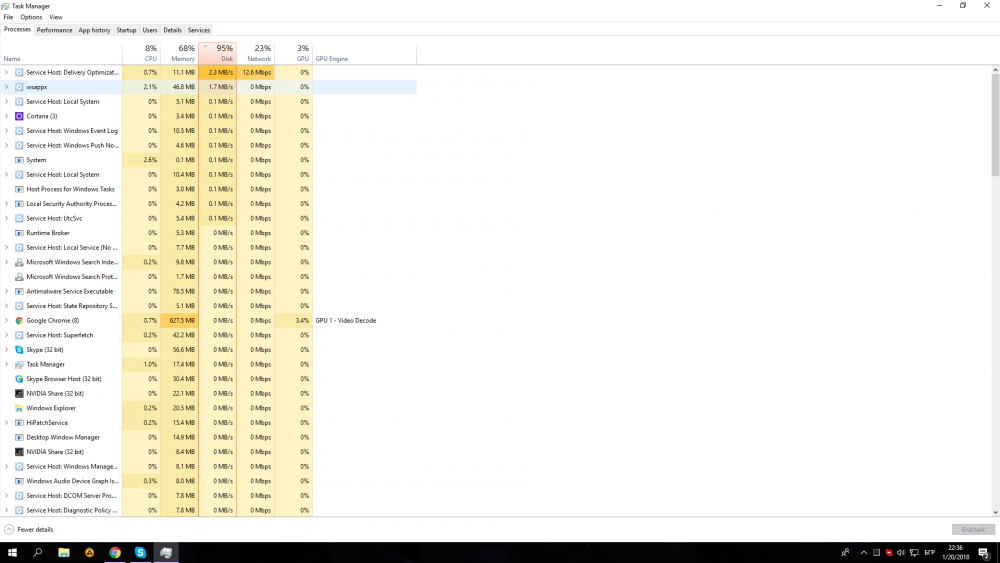The height and width of the screenshot is (563, 1000).
Task: Sort processes by GPU column
Action: pos(293,53)
